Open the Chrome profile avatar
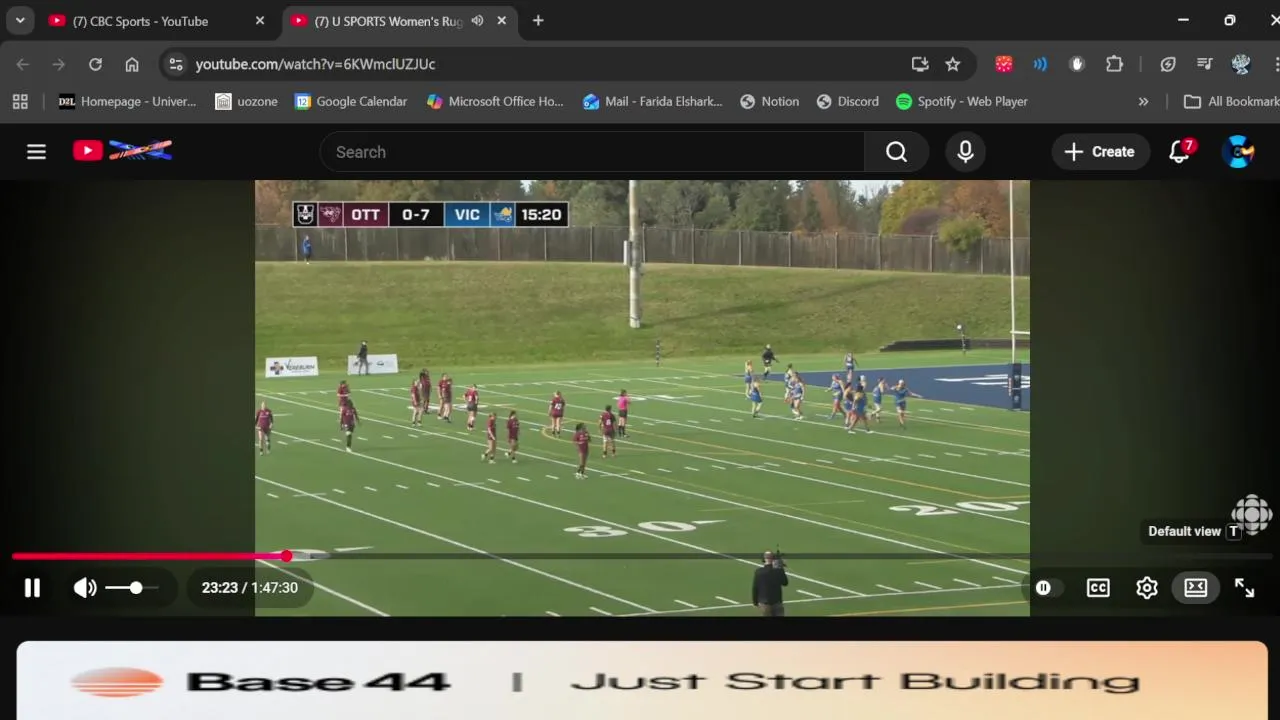This screenshot has height=720, width=1280. pyautogui.click(x=1241, y=64)
